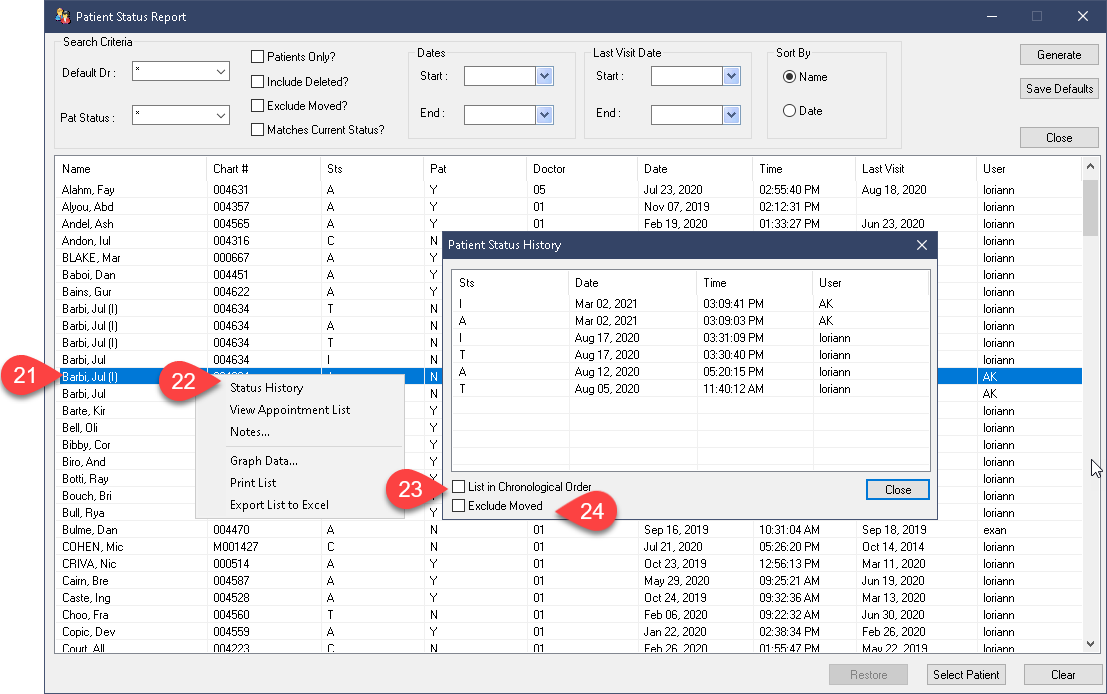Choose Status History from the context menu

point(266,388)
